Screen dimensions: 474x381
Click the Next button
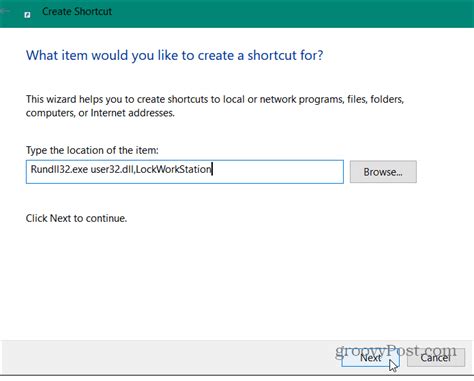[x=370, y=357]
